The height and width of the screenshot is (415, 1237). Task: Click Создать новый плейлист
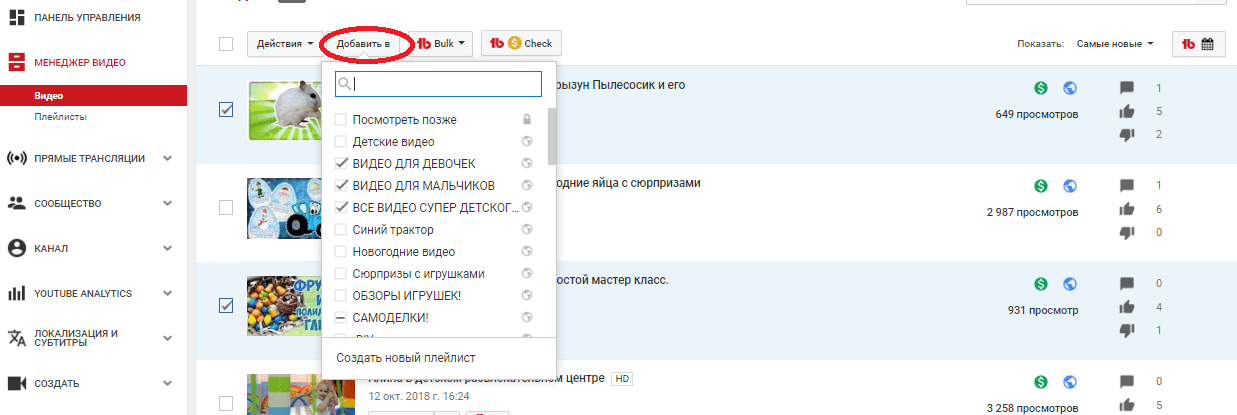tap(405, 357)
